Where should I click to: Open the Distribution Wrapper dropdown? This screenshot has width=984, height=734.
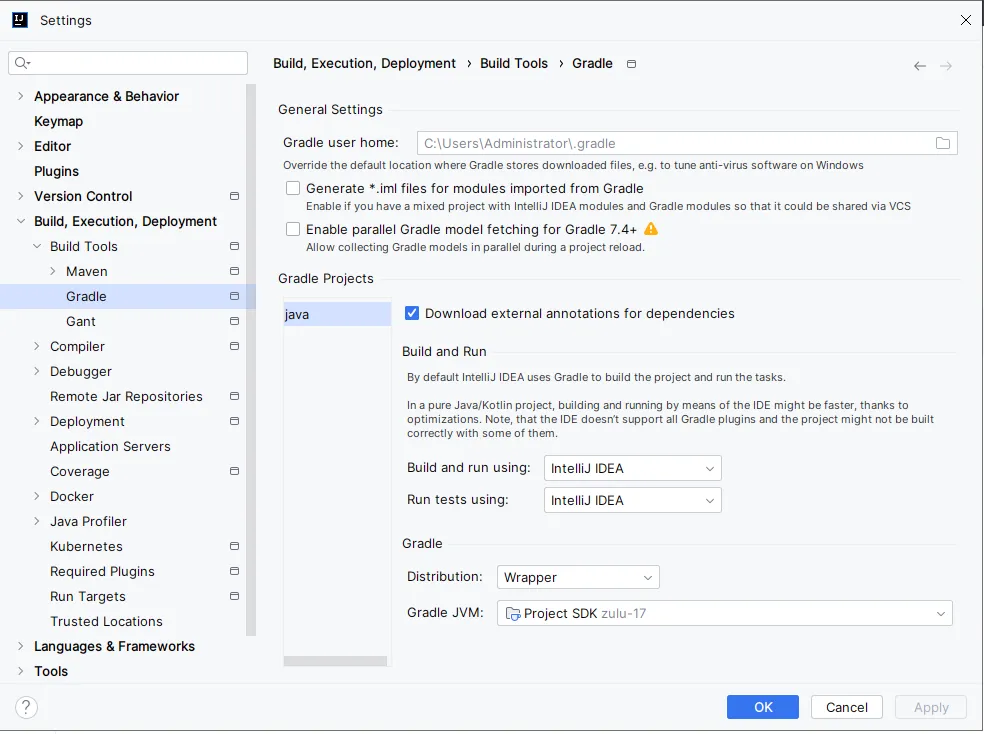(578, 577)
